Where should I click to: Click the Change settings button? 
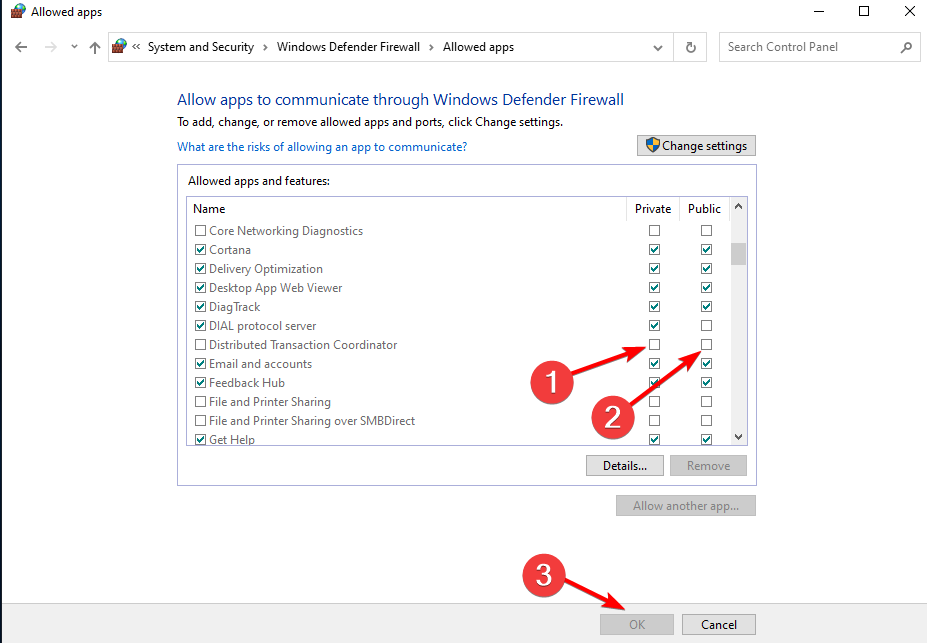click(x=696, y=145)
